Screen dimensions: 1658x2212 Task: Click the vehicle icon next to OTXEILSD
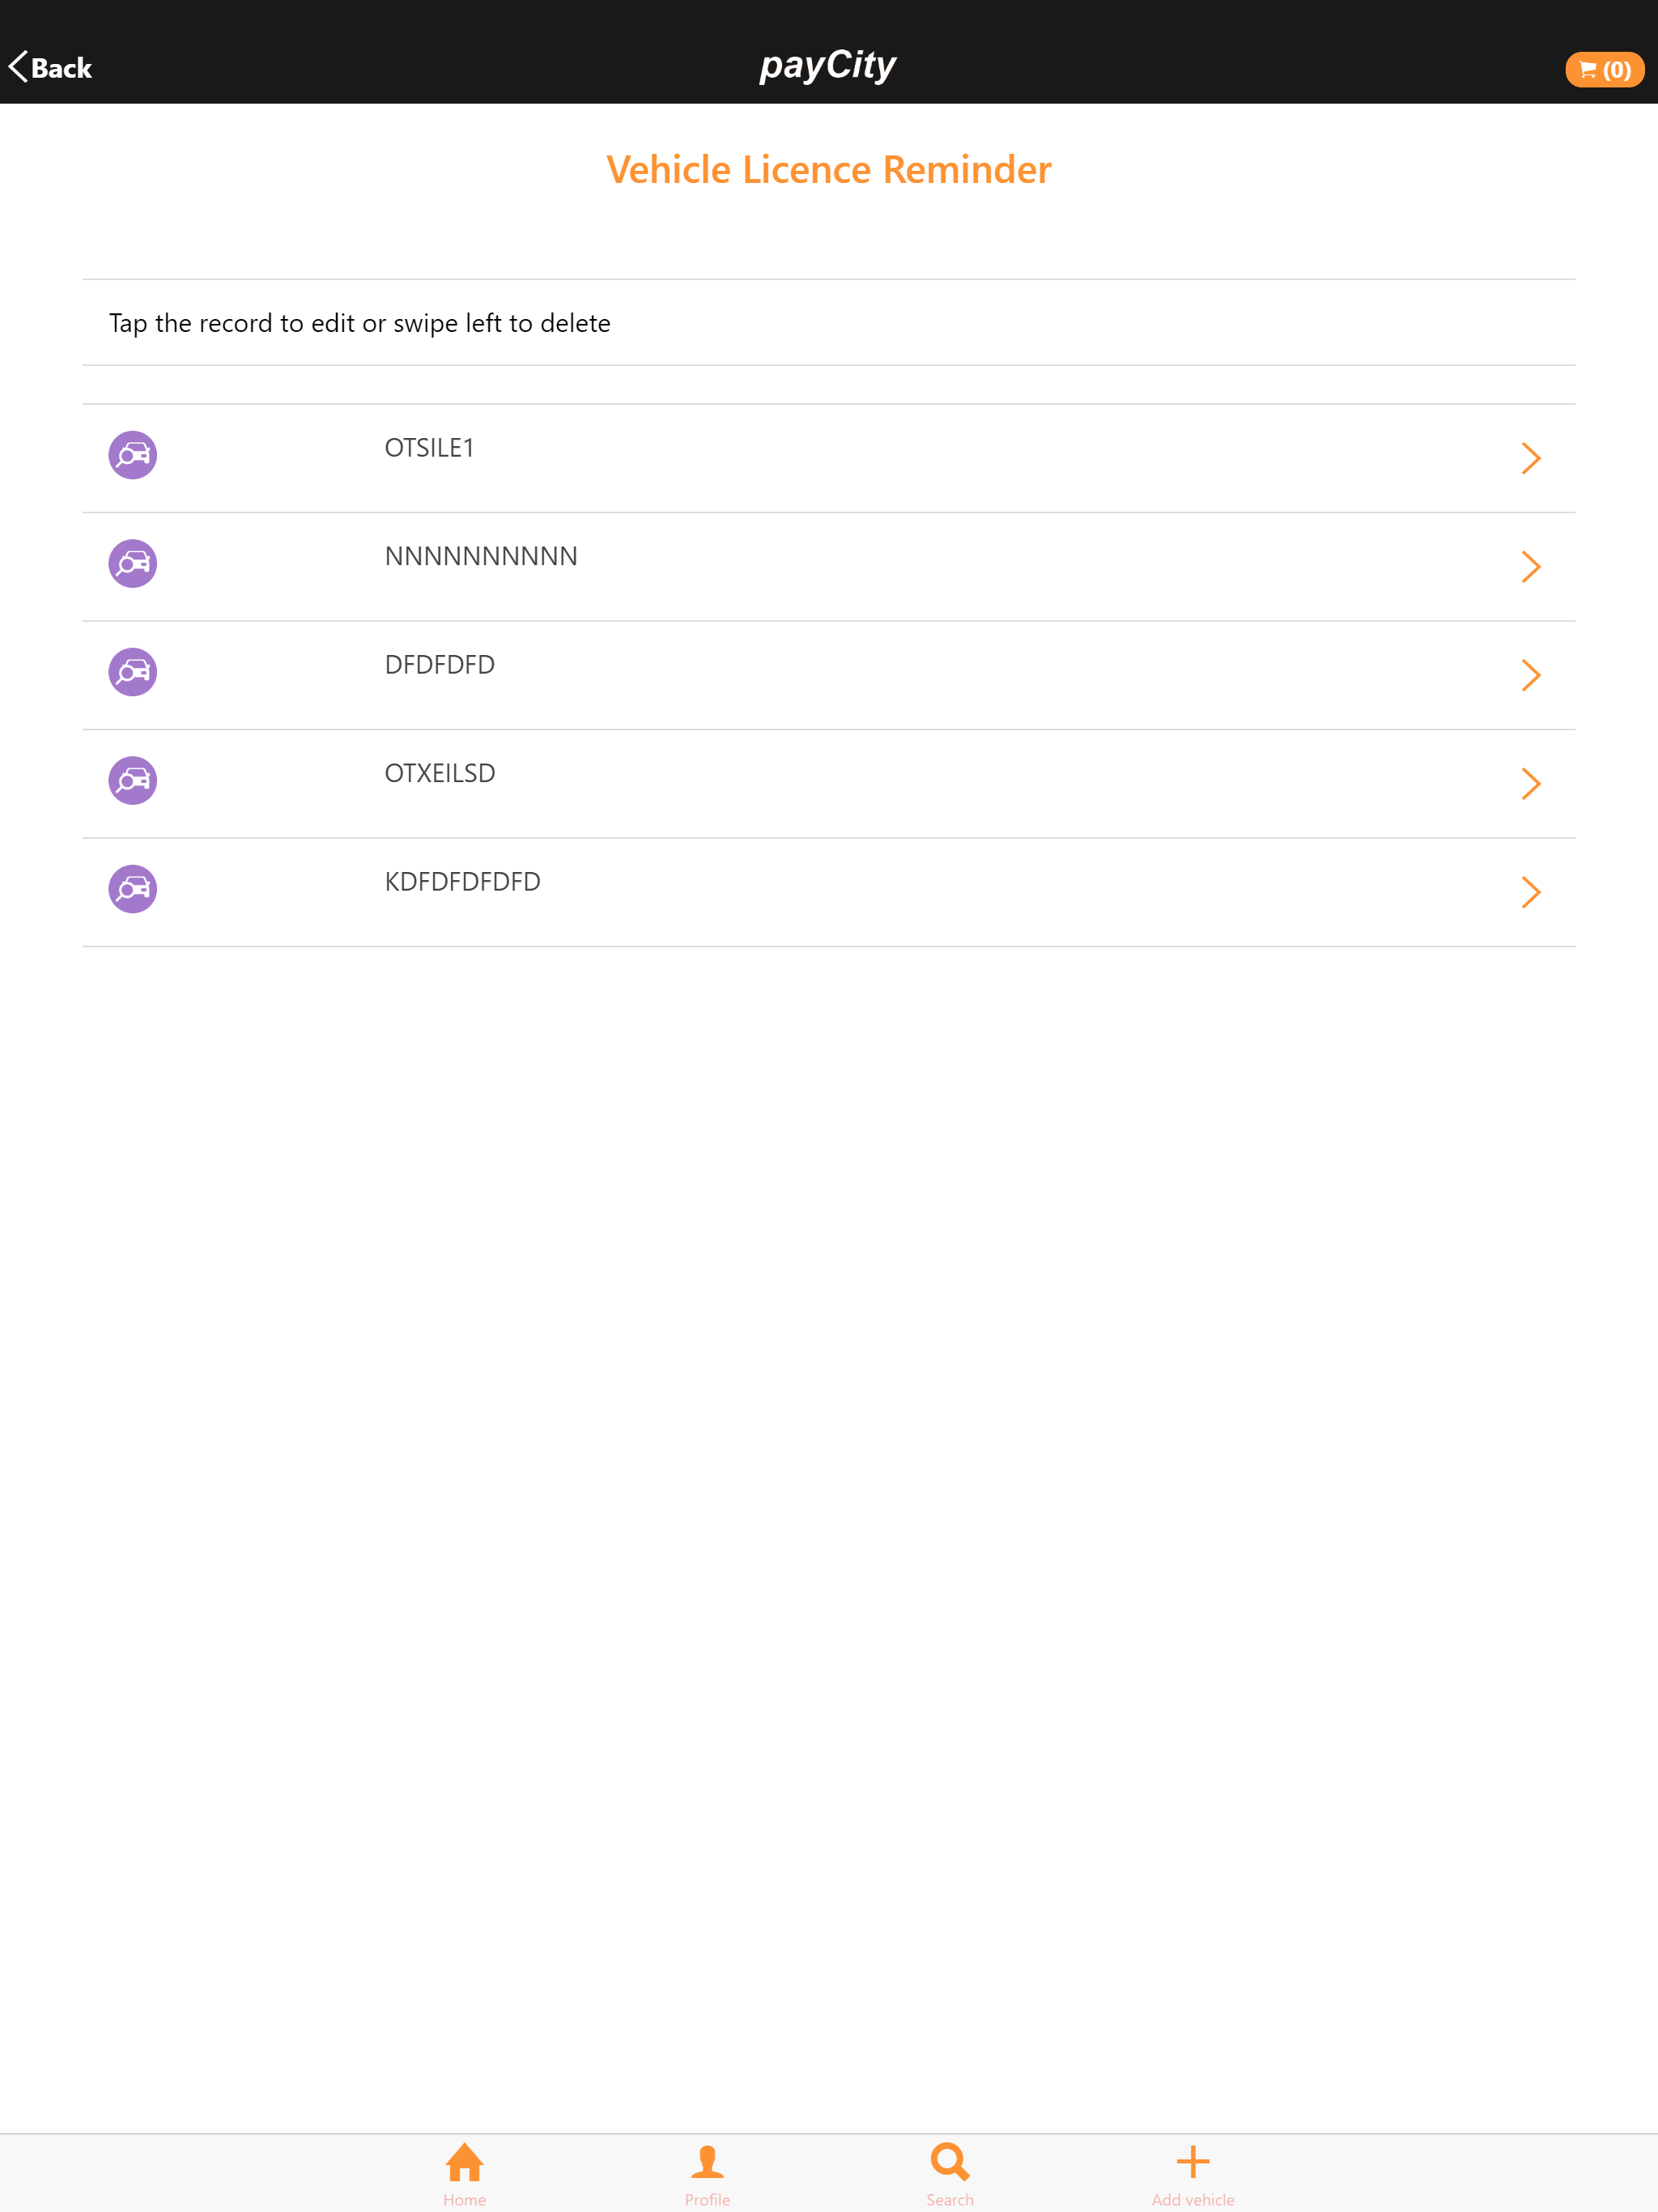[131, 780]
